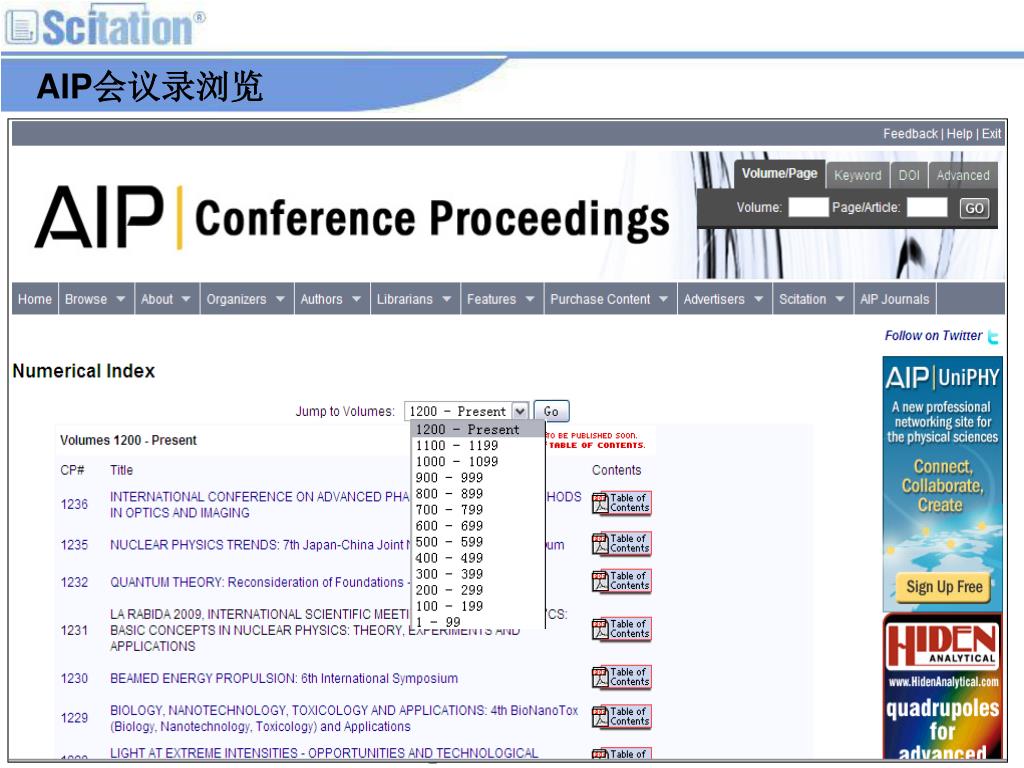Switch to the Advanced search tab
Screen dimensions: 1024x768
click(x=963, y=176)
